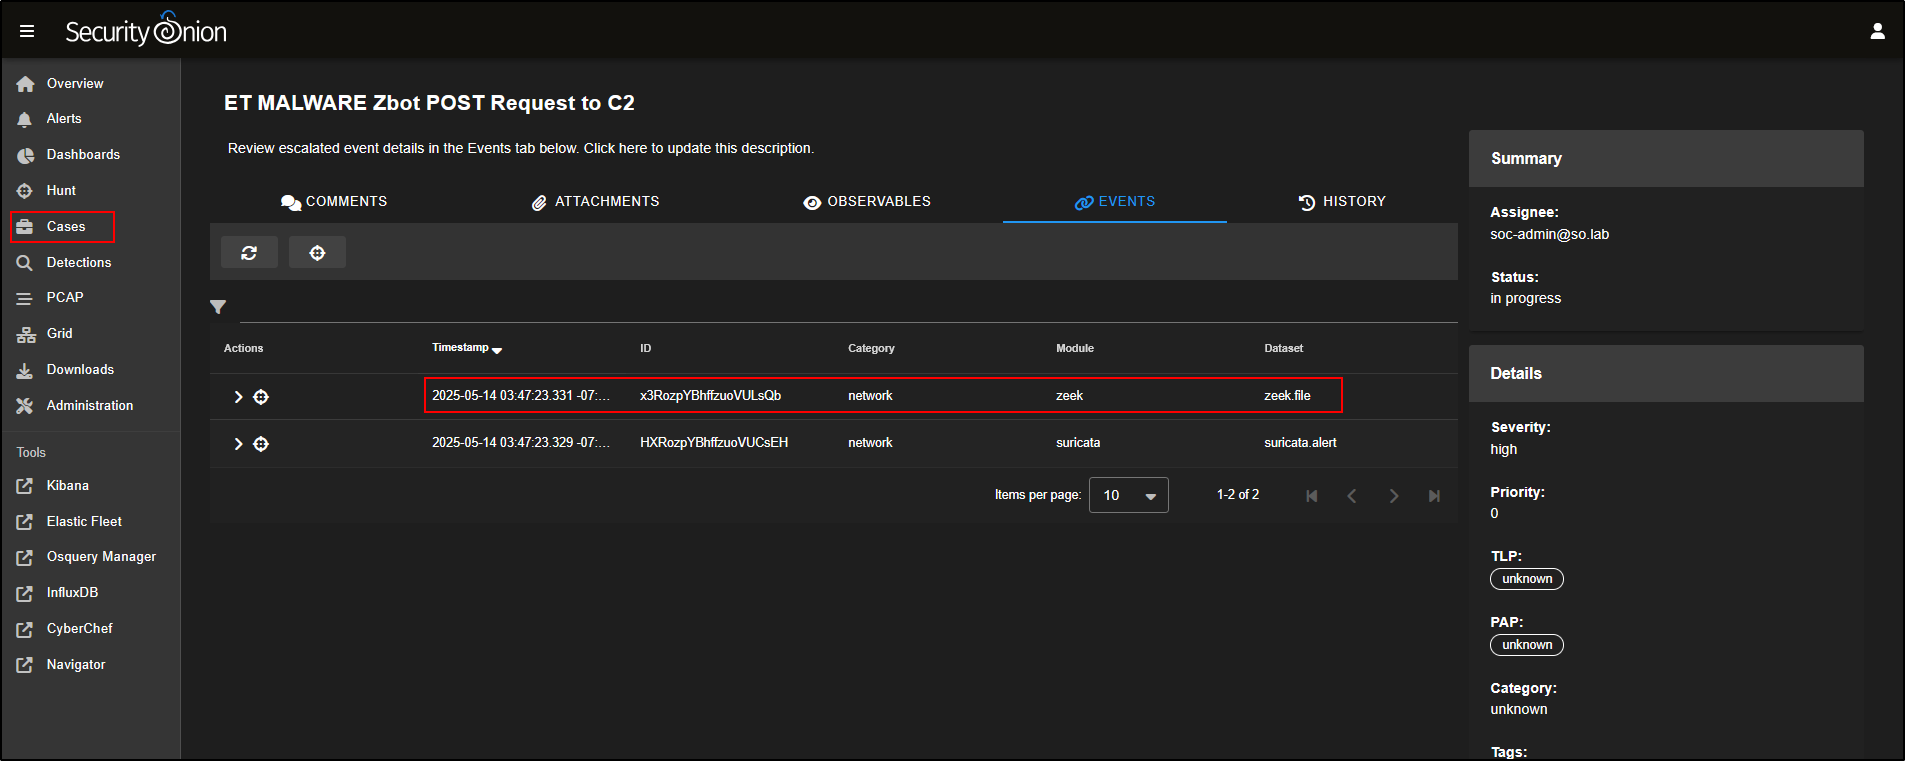
Task: Expand the zeek event row
Action: click(238, 397)
